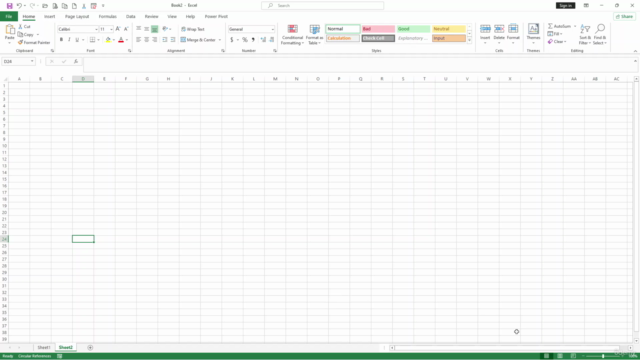Adjust the zoom slider in status bar
The image size is (640, 360).
coord(603,356)
